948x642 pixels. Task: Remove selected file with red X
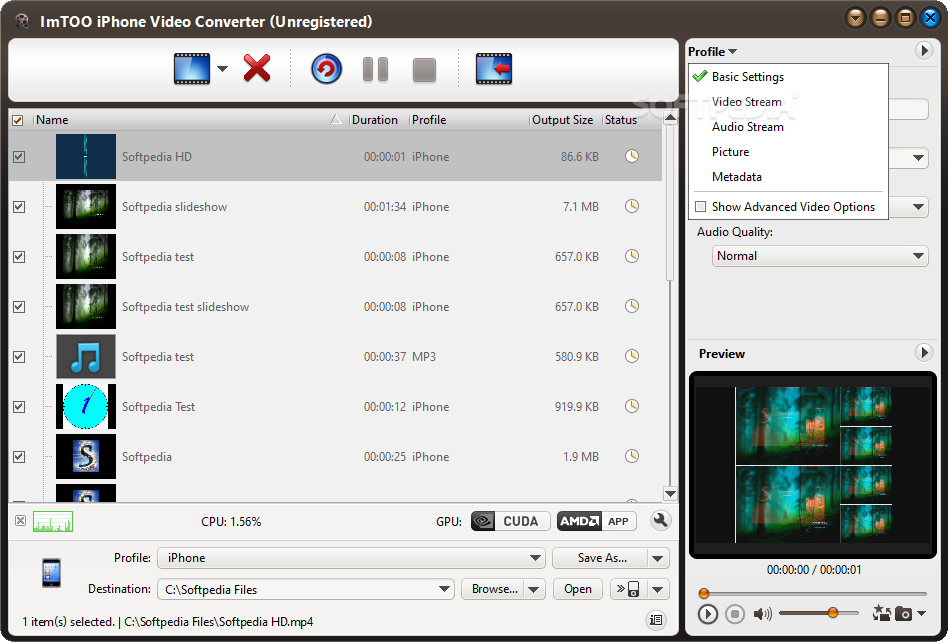[257, 68]
